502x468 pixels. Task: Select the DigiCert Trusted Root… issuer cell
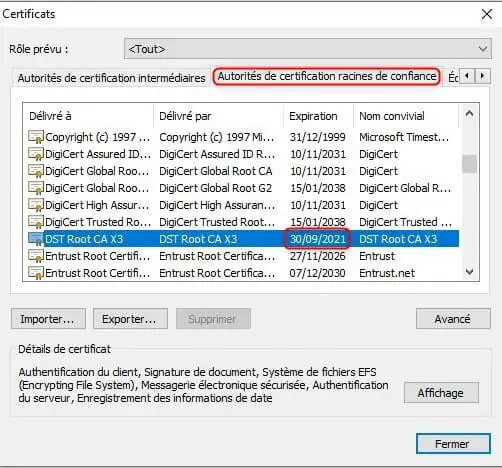(x=217, y=222)
